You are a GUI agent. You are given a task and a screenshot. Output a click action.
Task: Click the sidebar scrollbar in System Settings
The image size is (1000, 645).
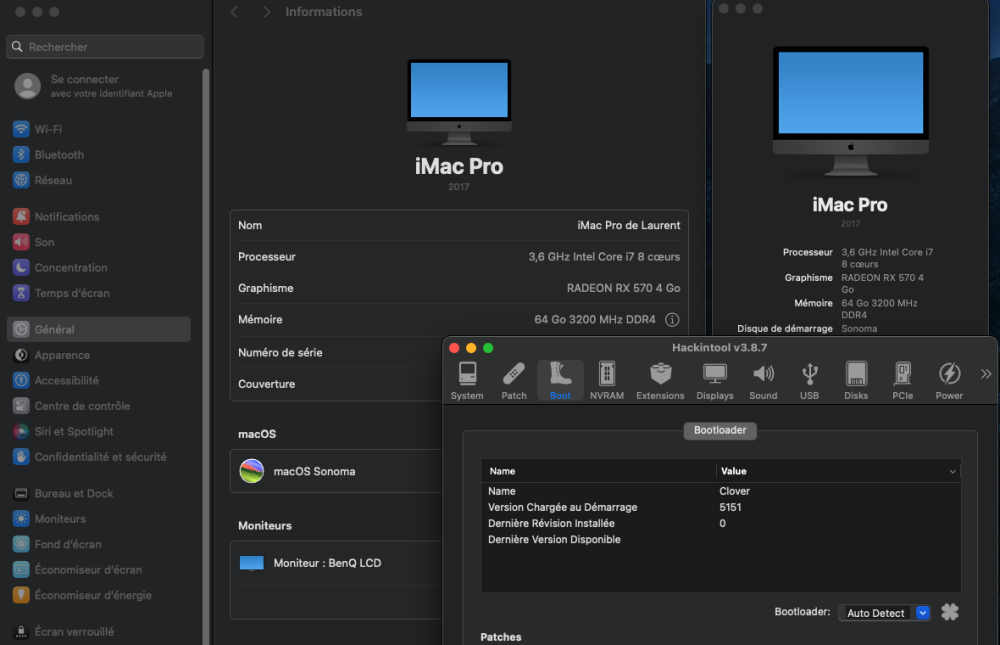(x=205, y=357)
